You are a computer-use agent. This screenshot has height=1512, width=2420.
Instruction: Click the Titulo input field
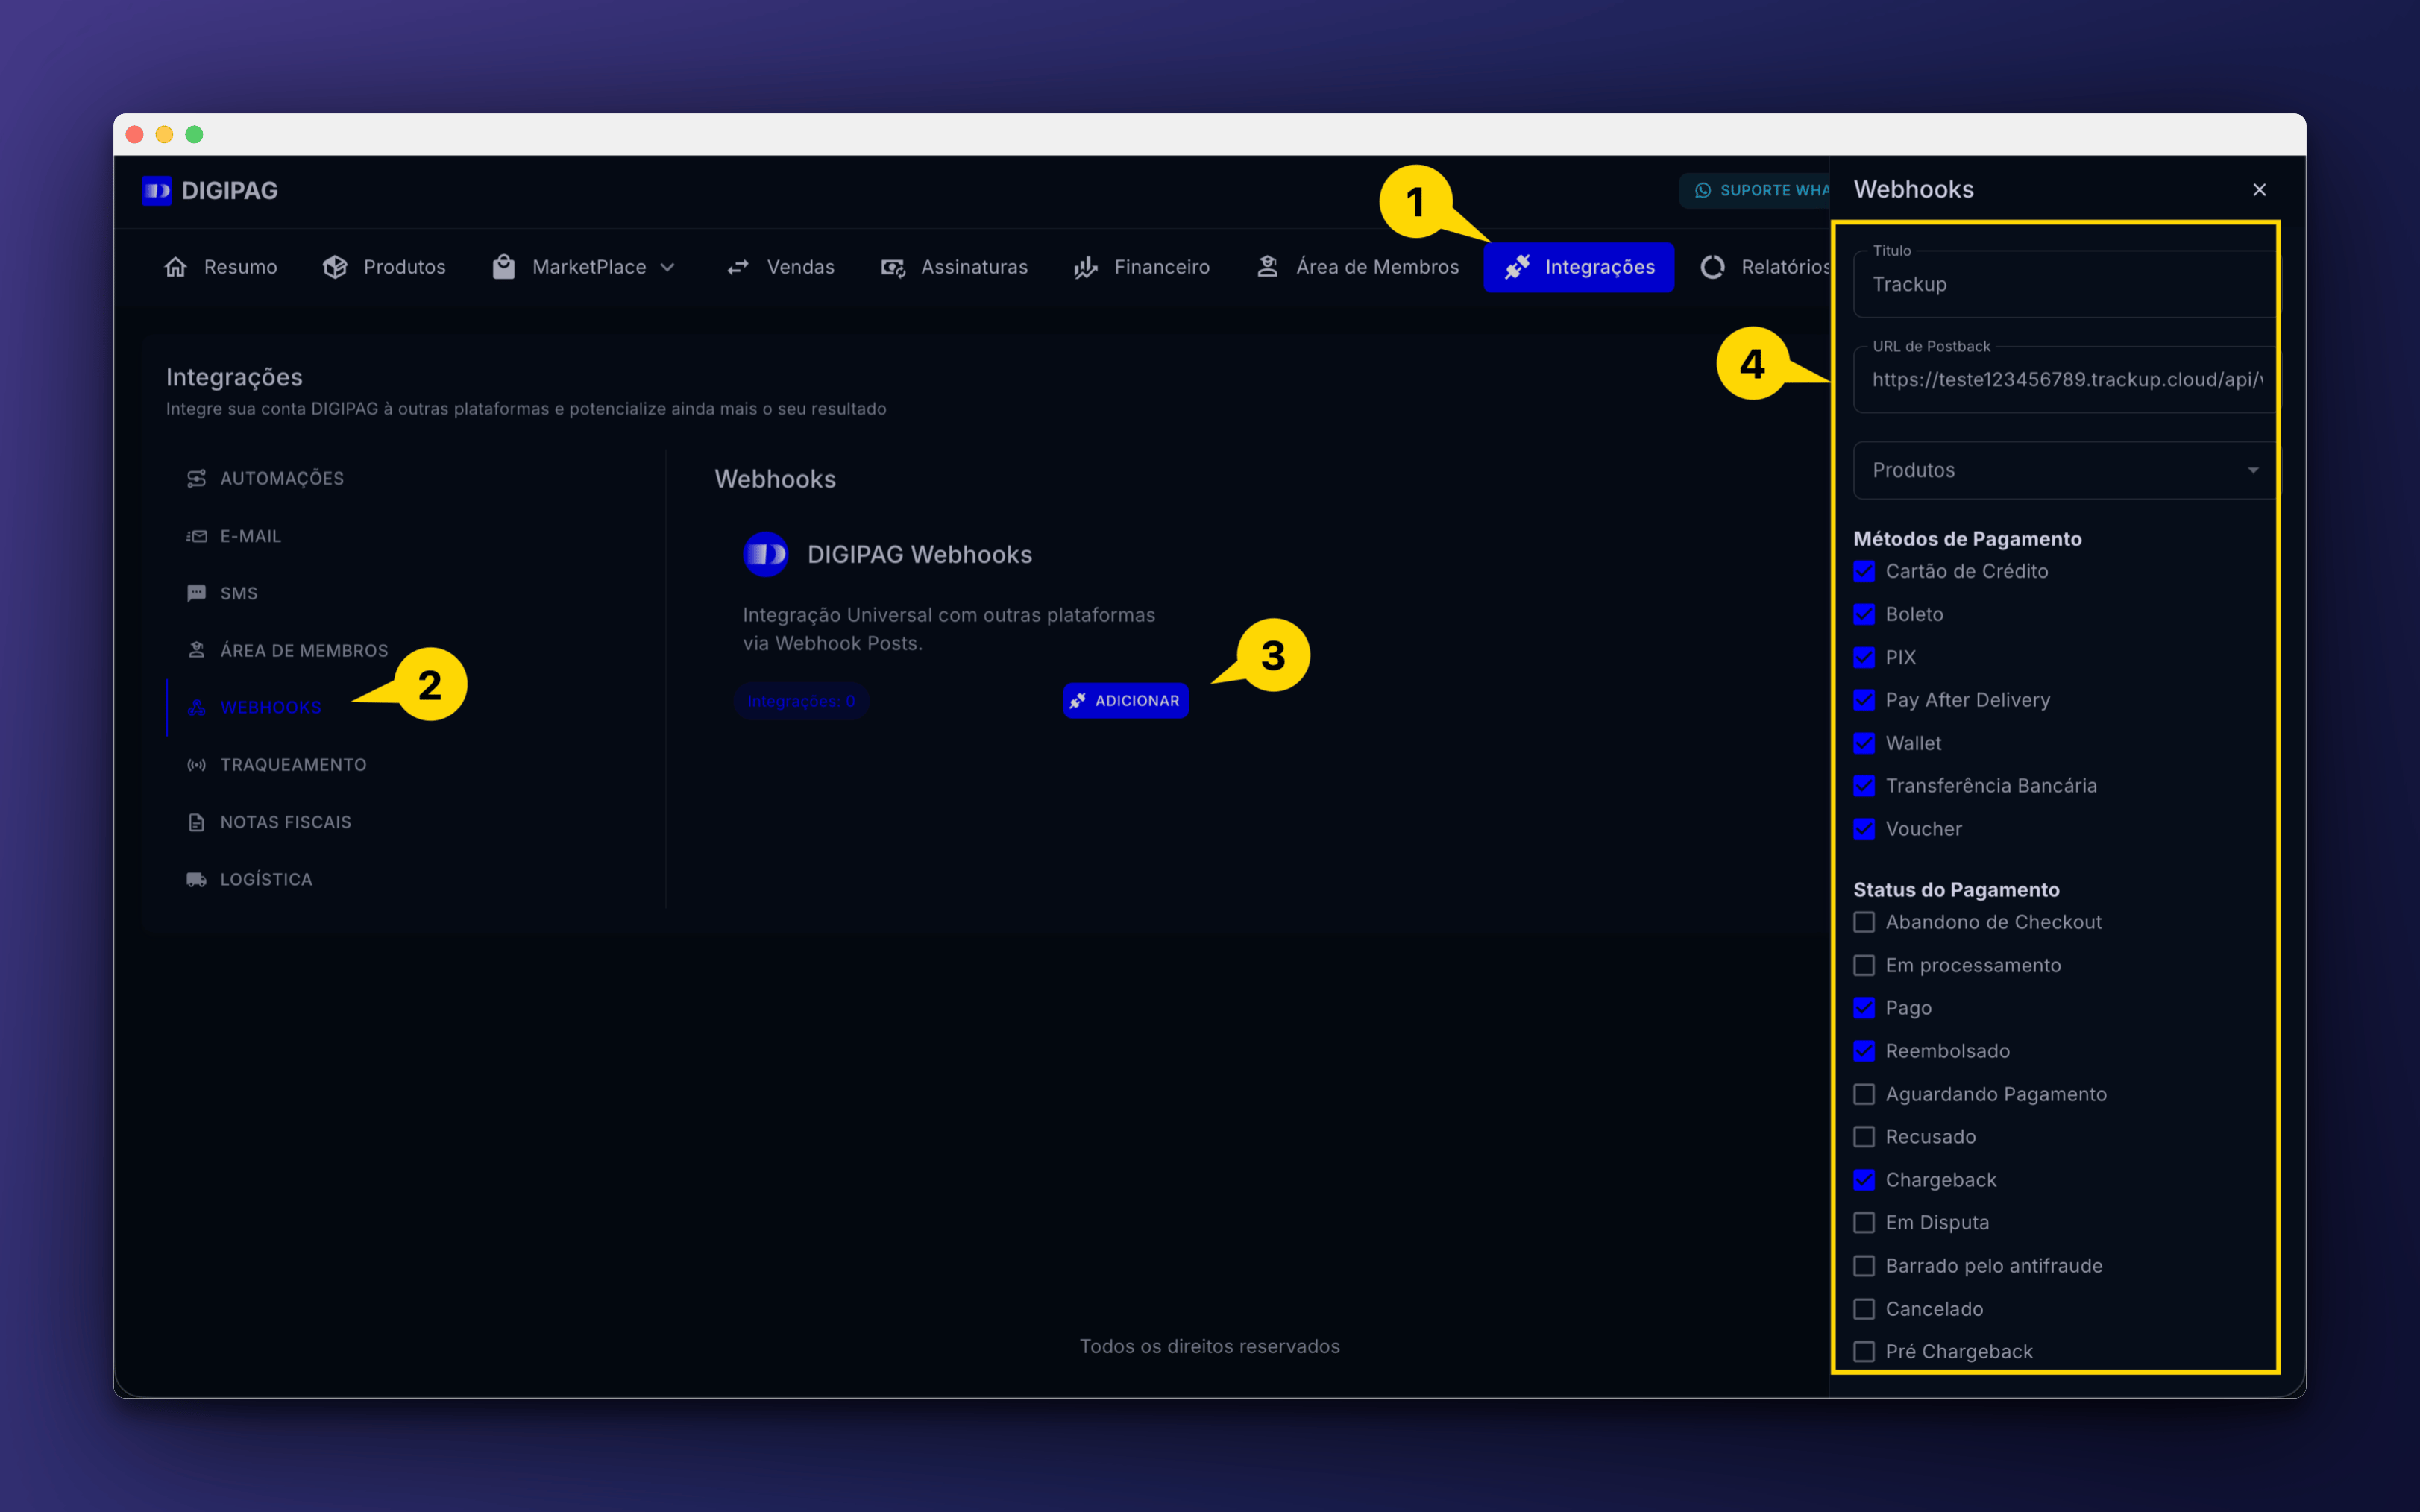click(x=2066, y=284)
